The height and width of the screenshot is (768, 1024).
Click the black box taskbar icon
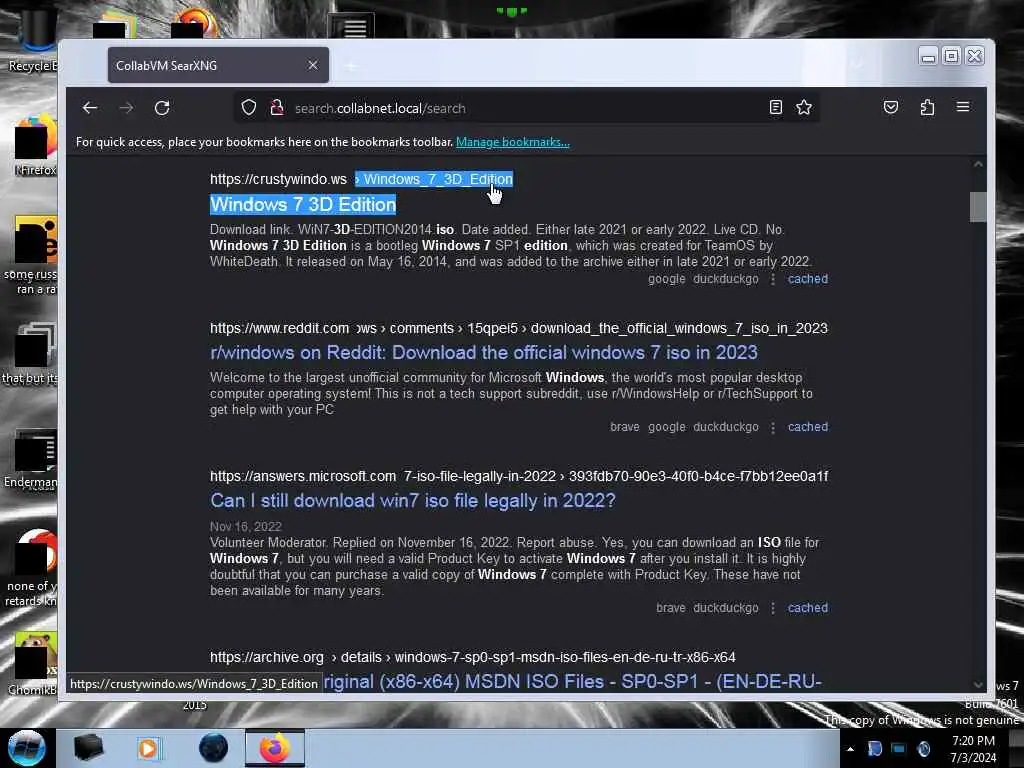coord(88,748)
